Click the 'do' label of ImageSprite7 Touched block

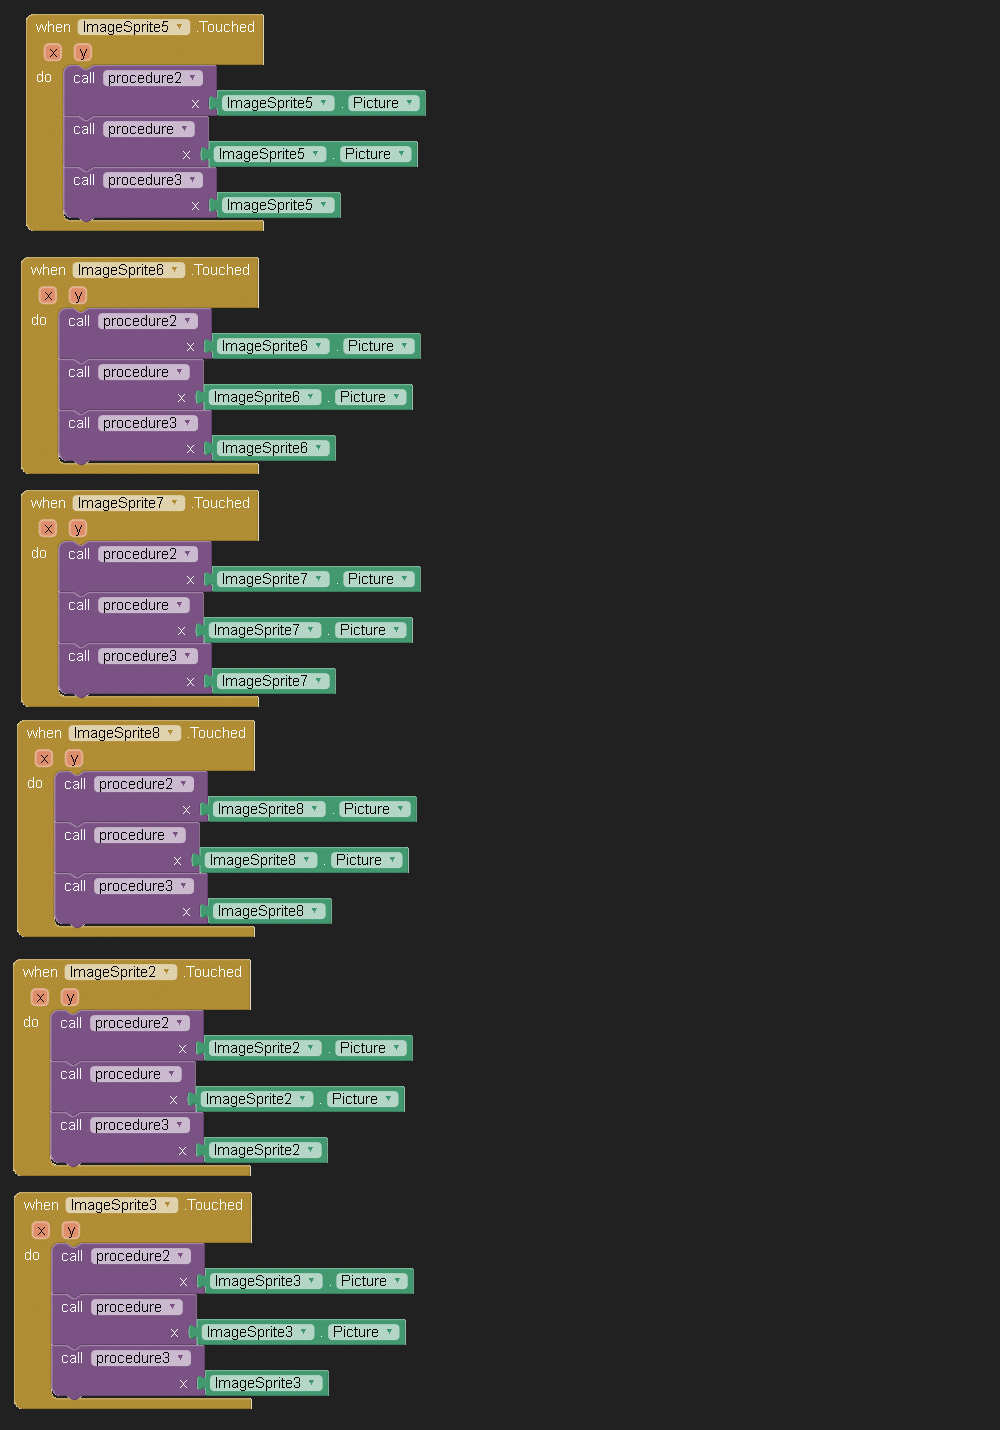39,553
